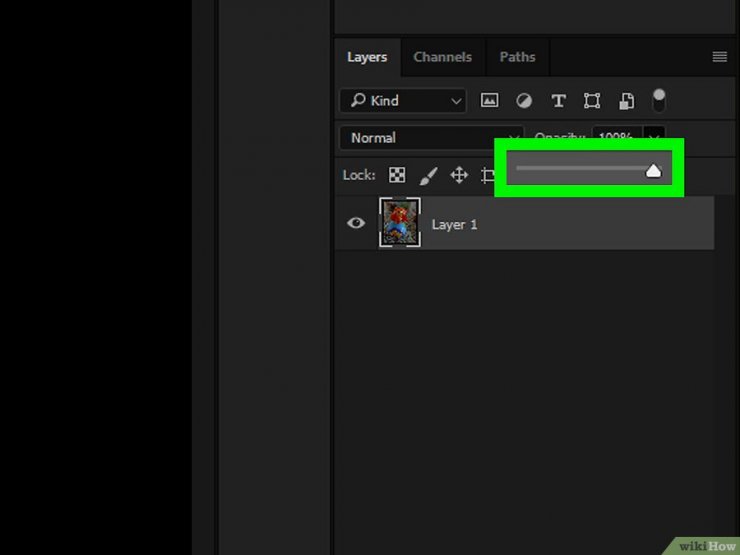Image resolution: width=740 pixels, height=555 pixels.
Task: Click the pixel layer filter icon
Action: 489,101
